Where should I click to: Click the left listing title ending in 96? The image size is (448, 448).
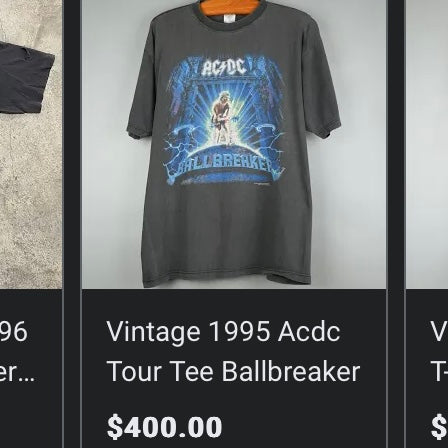click(13, 332)
